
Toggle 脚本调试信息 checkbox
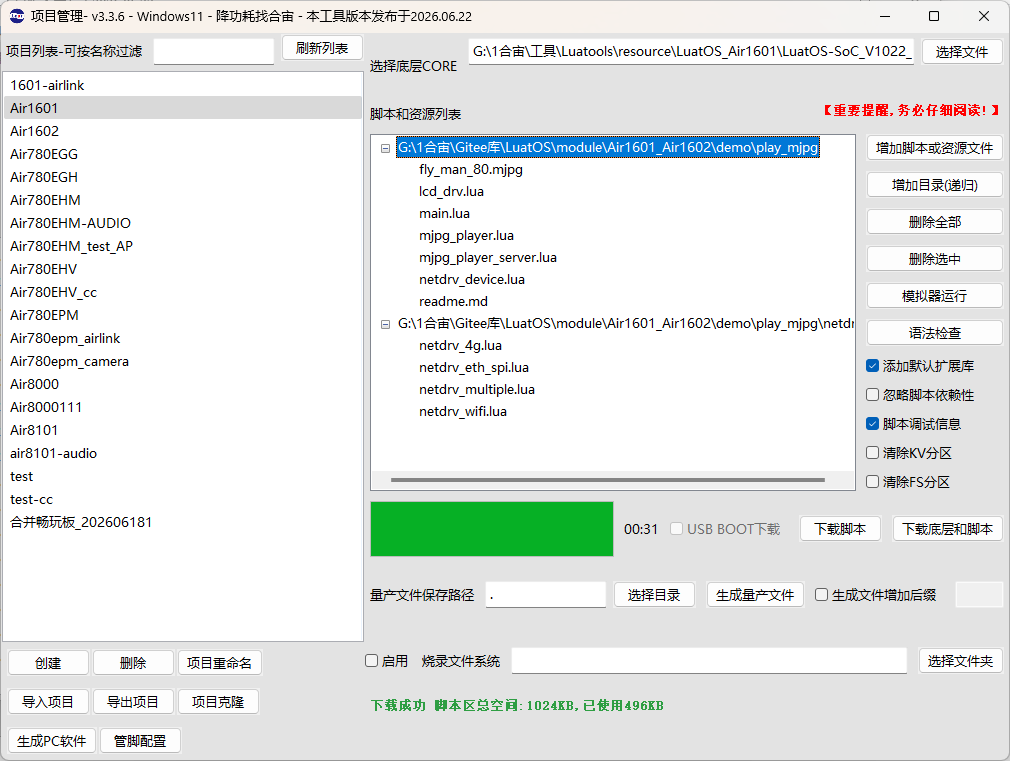tap(872, 423)
